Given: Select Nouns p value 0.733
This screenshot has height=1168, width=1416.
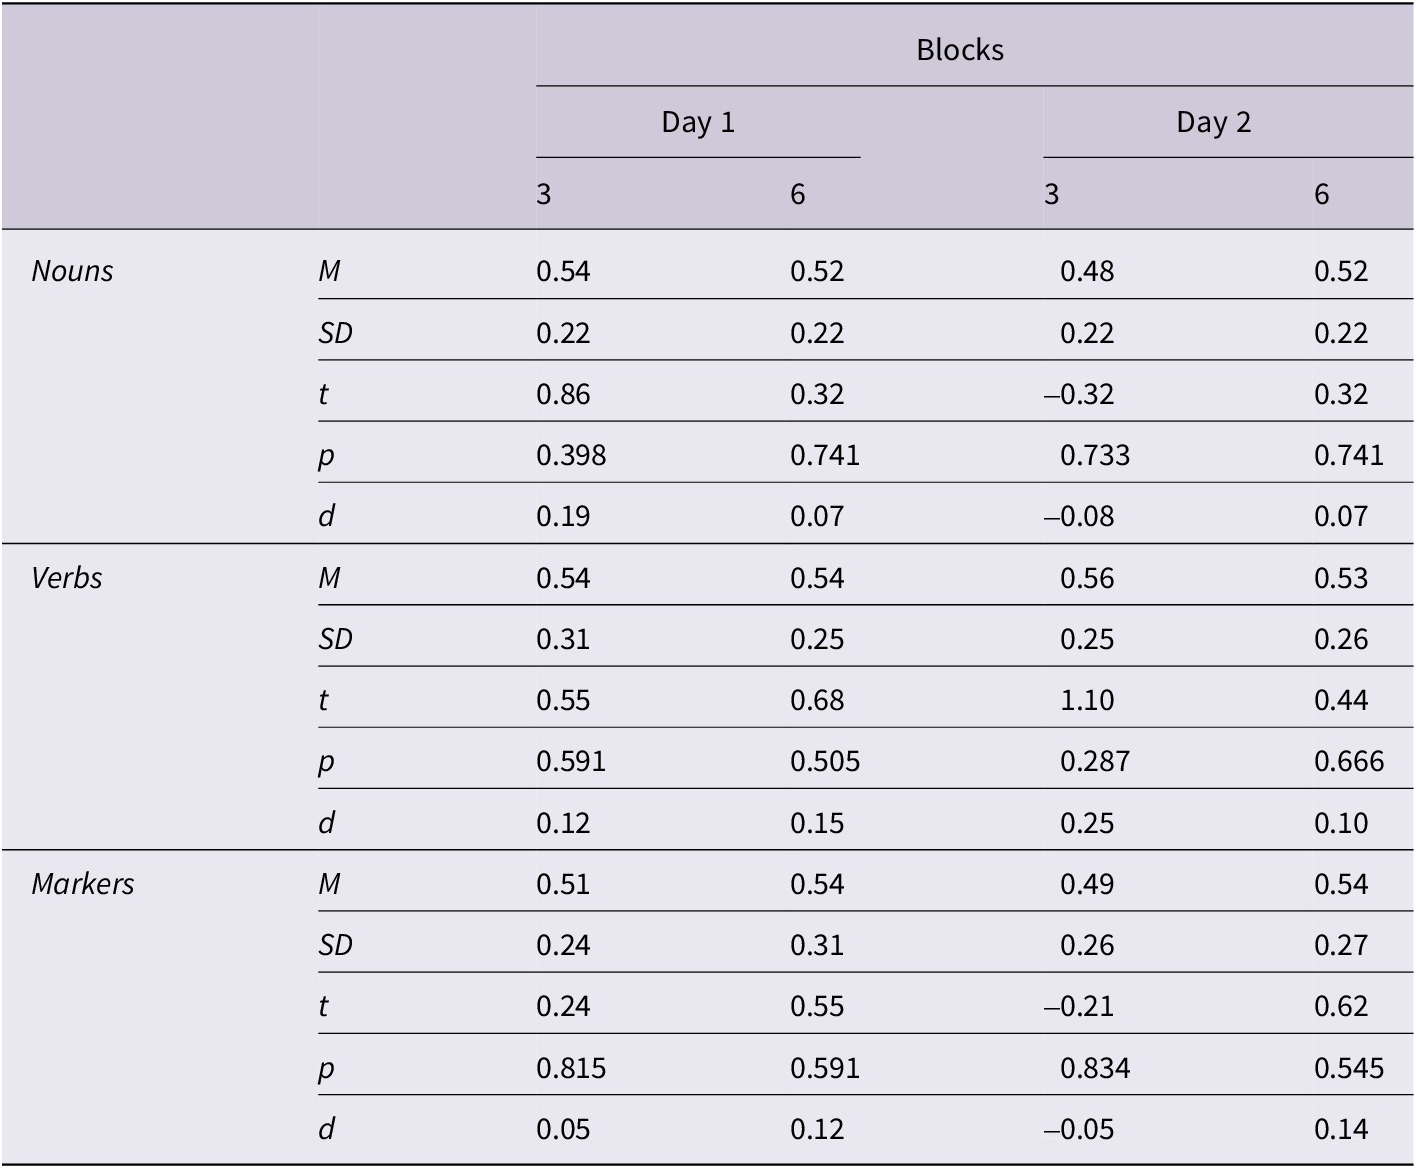Looking at the screenshot, I should (x=1095, y=455).
